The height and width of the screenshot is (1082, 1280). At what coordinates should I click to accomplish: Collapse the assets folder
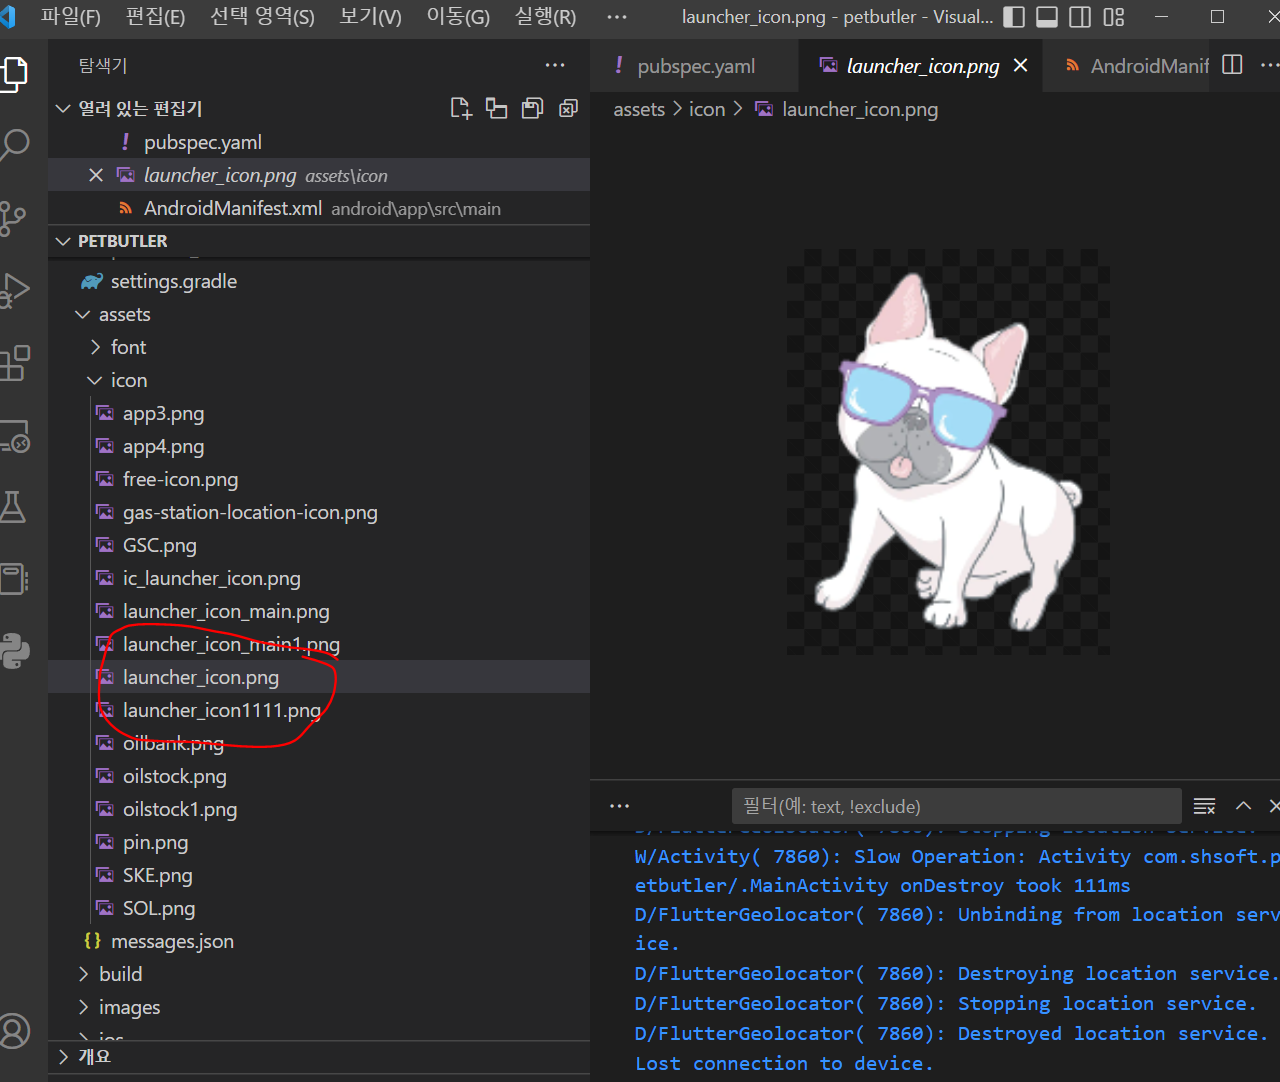tap(83, 314)
